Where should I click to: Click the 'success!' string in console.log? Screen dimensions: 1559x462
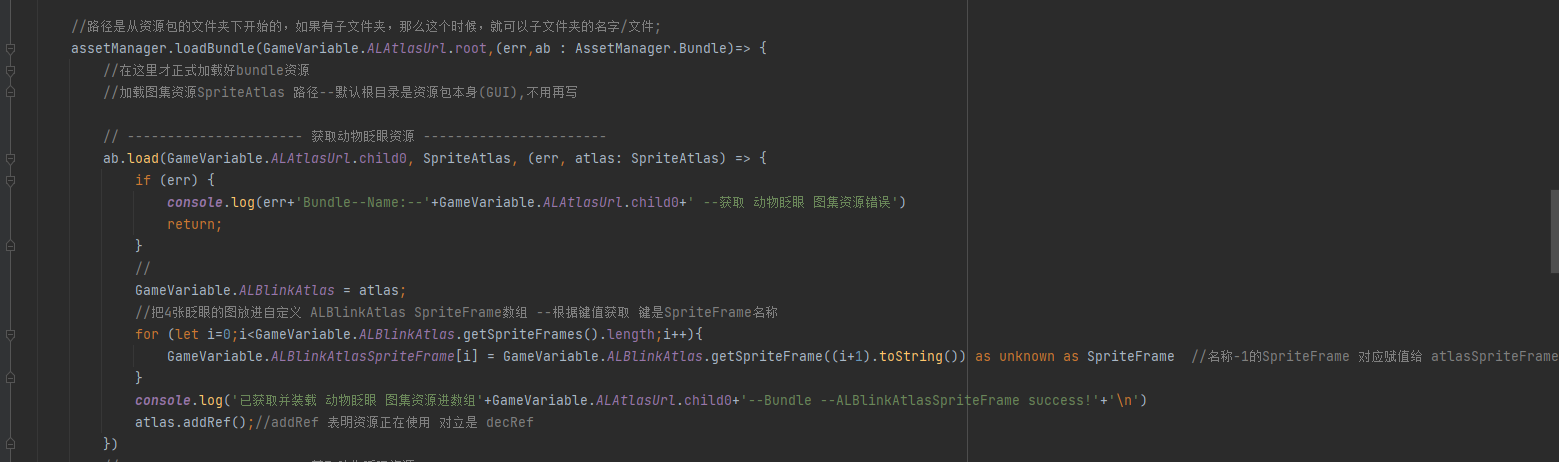(1063, 400)
